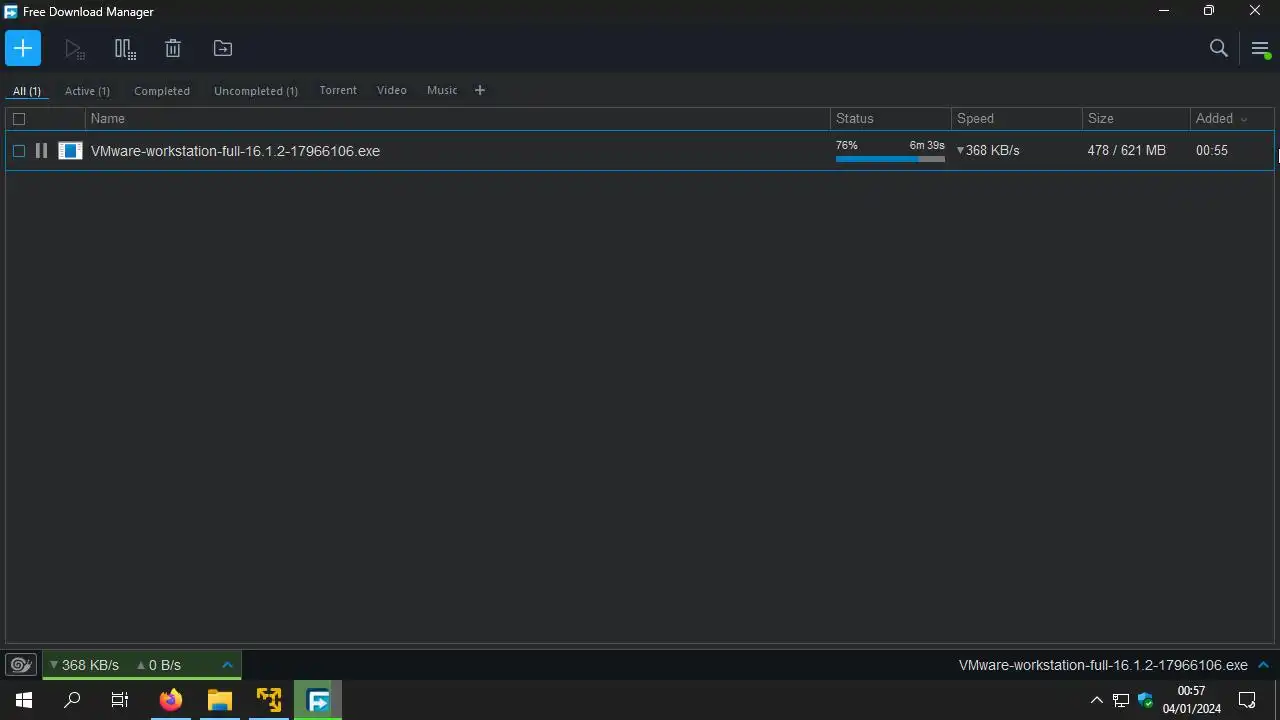Sort by the Name column header

pos(457,118)
